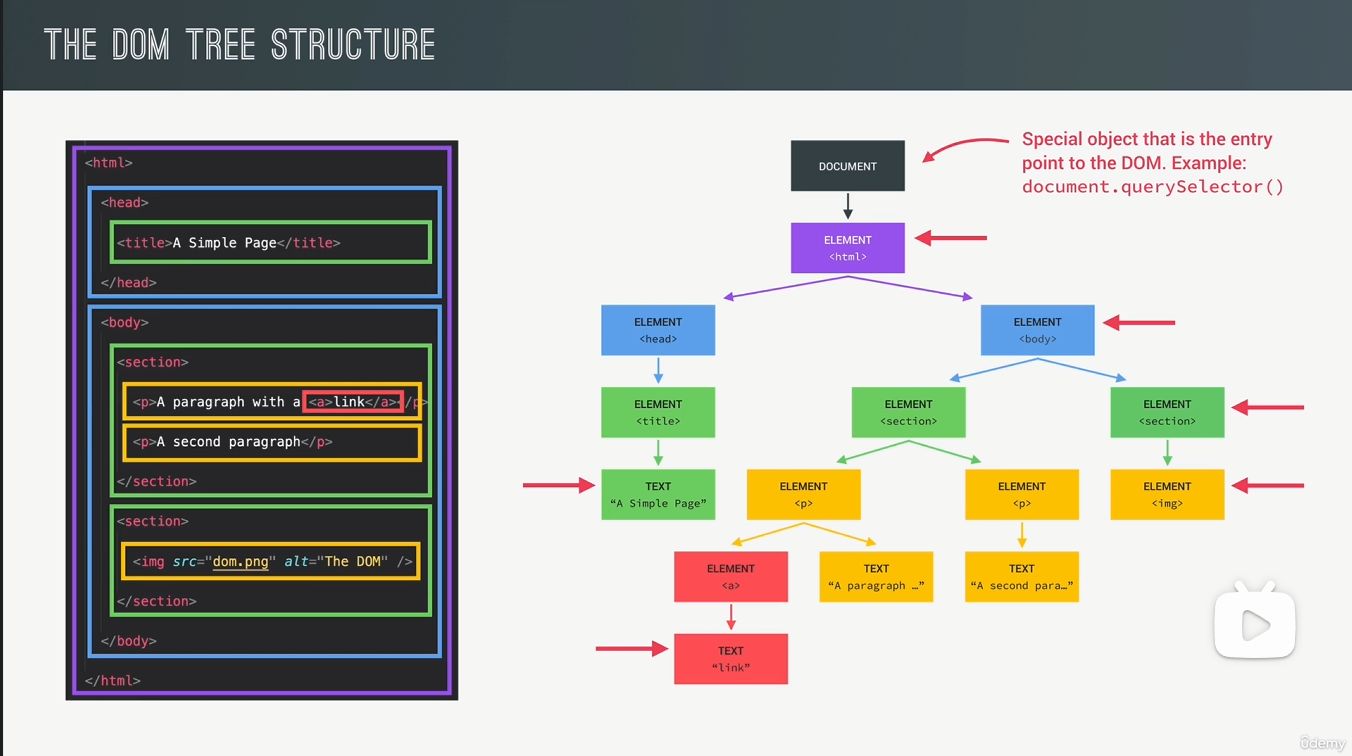Click the blue ELEMENT <body> node
This screenshot has width=1352, height=756.
click(1037, 330)
